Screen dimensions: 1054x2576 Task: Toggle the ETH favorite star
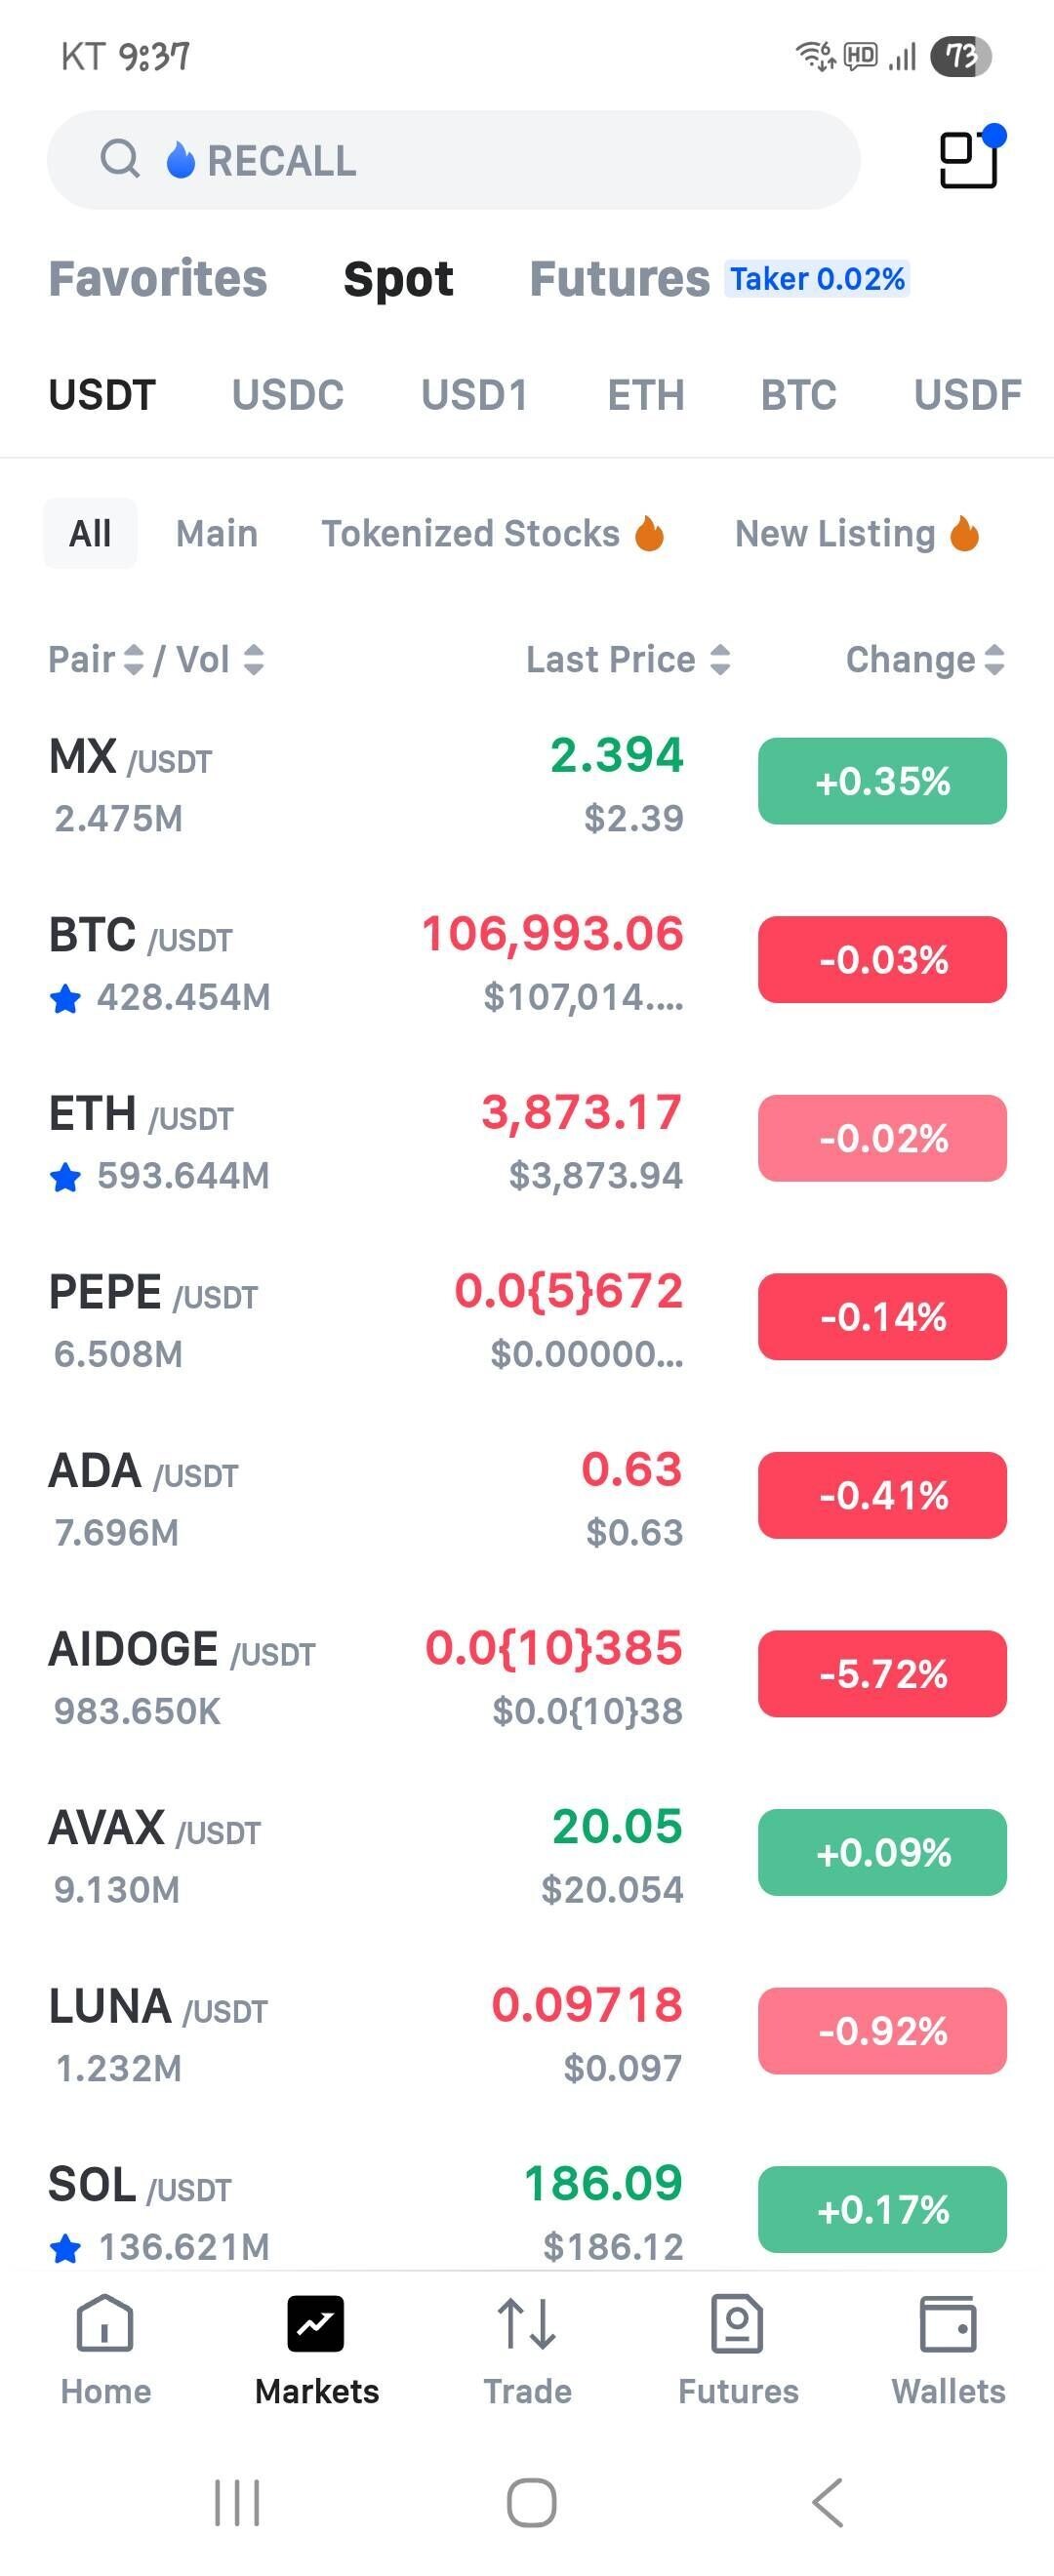(x=65, y=1177)
